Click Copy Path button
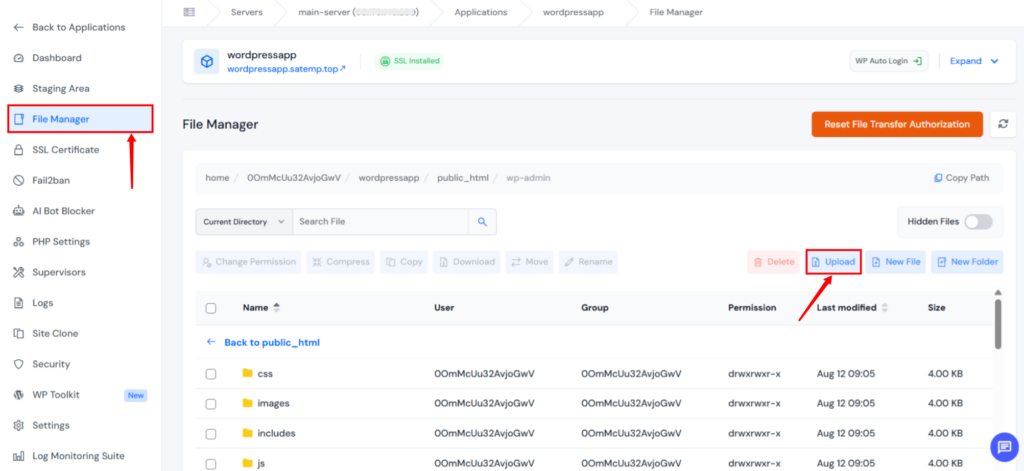 [961, 178]
